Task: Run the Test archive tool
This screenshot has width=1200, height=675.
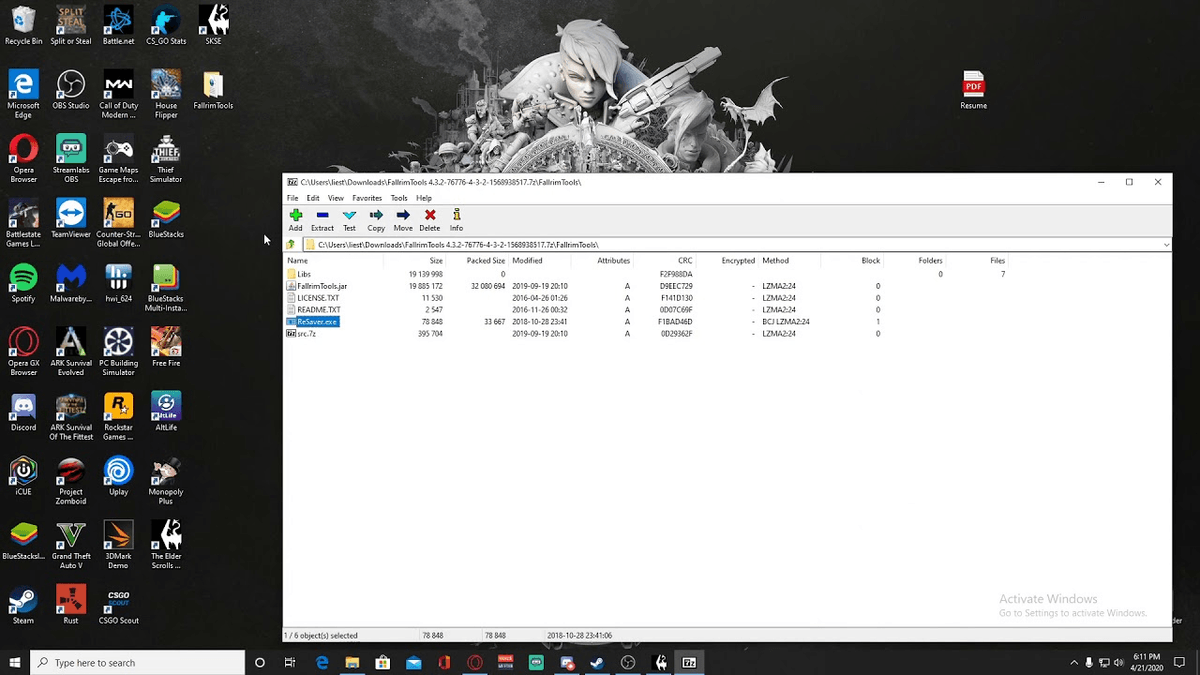Action: click(x=349, y=219)
